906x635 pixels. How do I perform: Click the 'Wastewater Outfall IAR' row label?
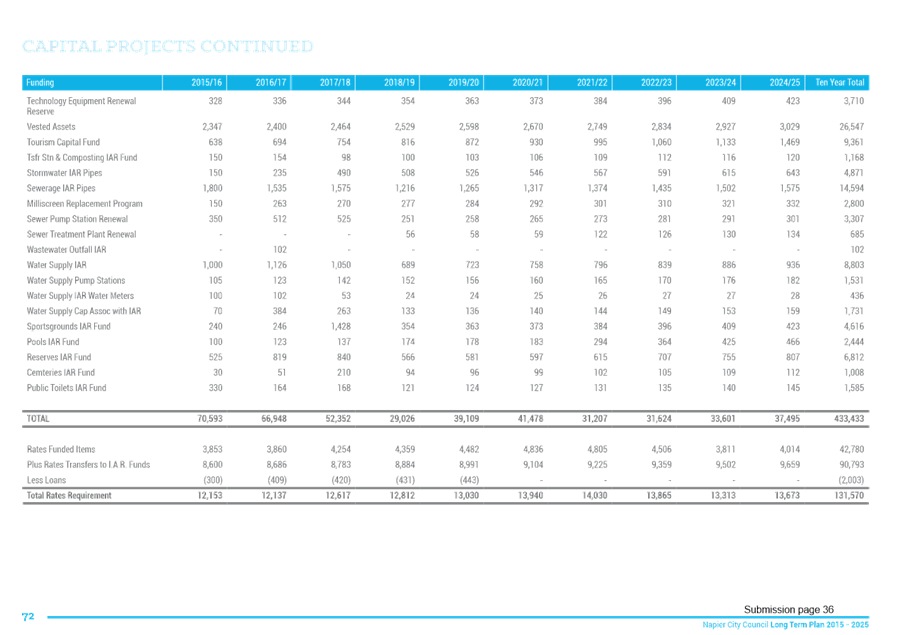click(x=66, y=250)
